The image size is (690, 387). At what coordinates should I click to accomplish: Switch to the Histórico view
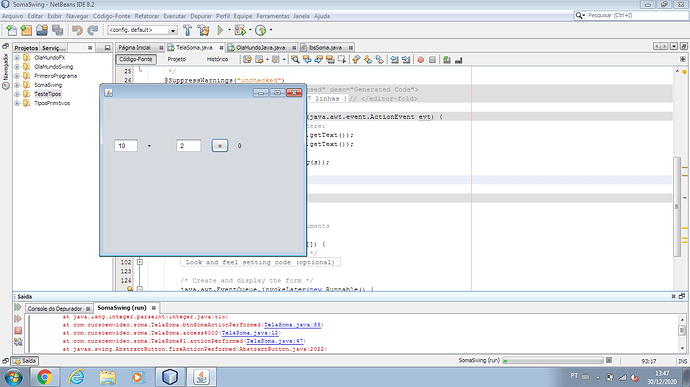point(217,59)
